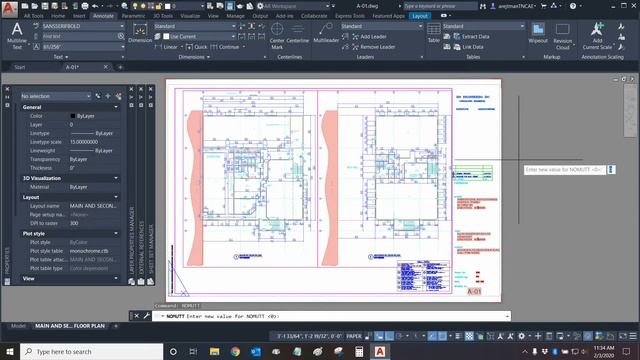
Task: Switch to the Model tab
Action: pyautogui.click(x=18, y=326)
